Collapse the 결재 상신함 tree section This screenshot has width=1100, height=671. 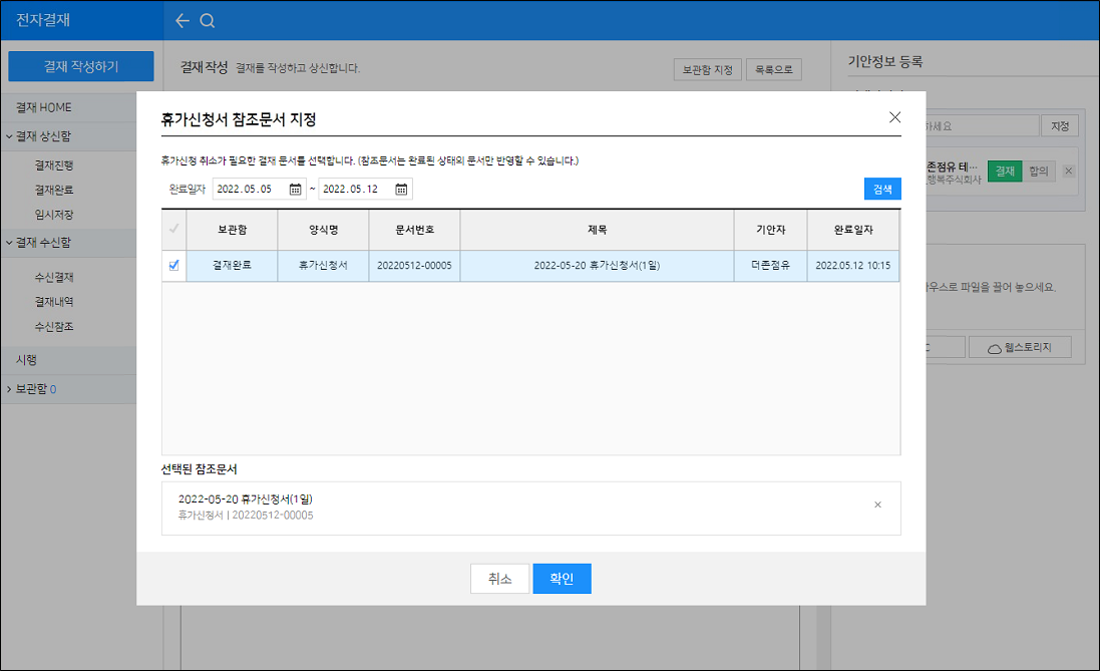9,136
